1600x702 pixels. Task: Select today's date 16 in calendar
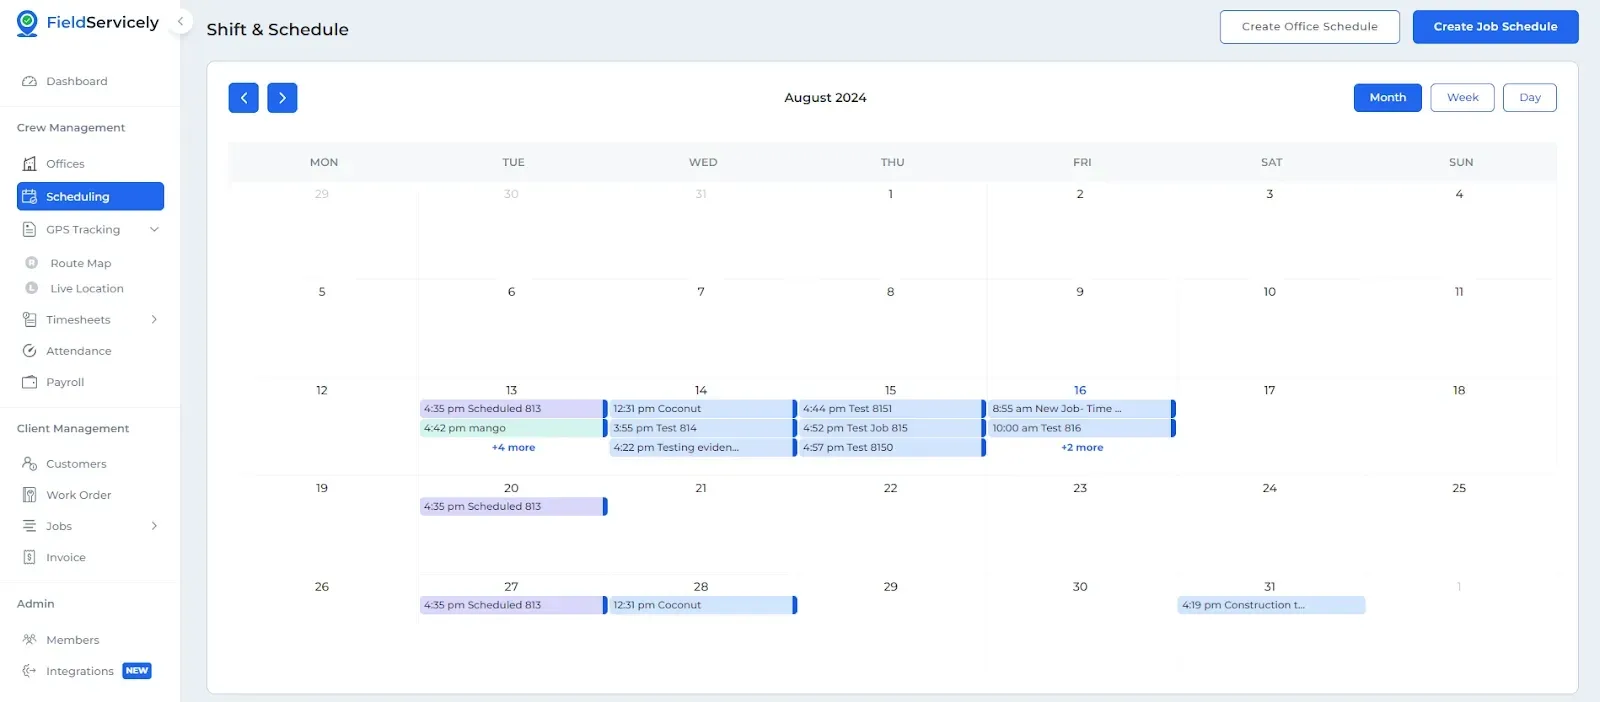1080,390
